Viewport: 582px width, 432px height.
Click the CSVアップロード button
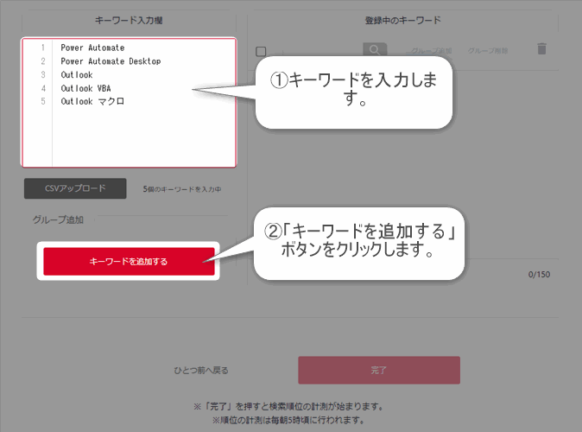(x=75, y=189)
